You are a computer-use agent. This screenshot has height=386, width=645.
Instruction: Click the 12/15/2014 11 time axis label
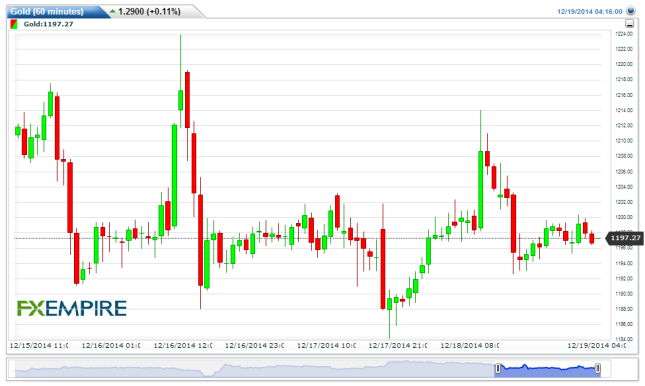pyautogui.click(x=39, y=345)
